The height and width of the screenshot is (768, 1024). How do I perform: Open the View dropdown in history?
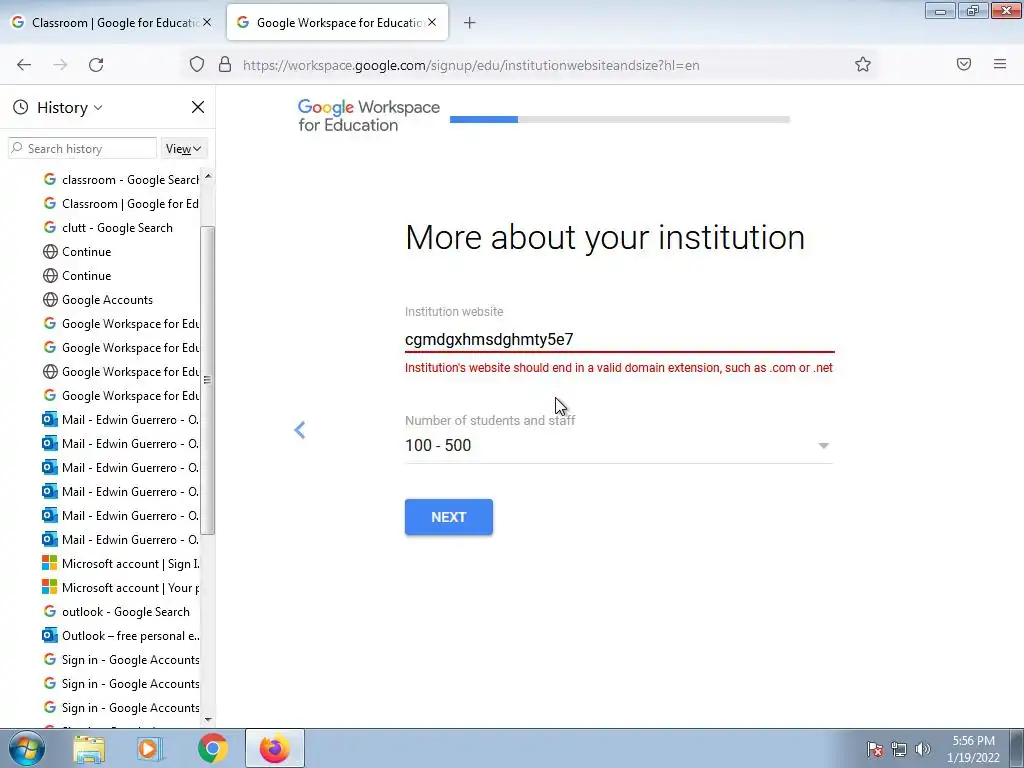click(184, 149)
